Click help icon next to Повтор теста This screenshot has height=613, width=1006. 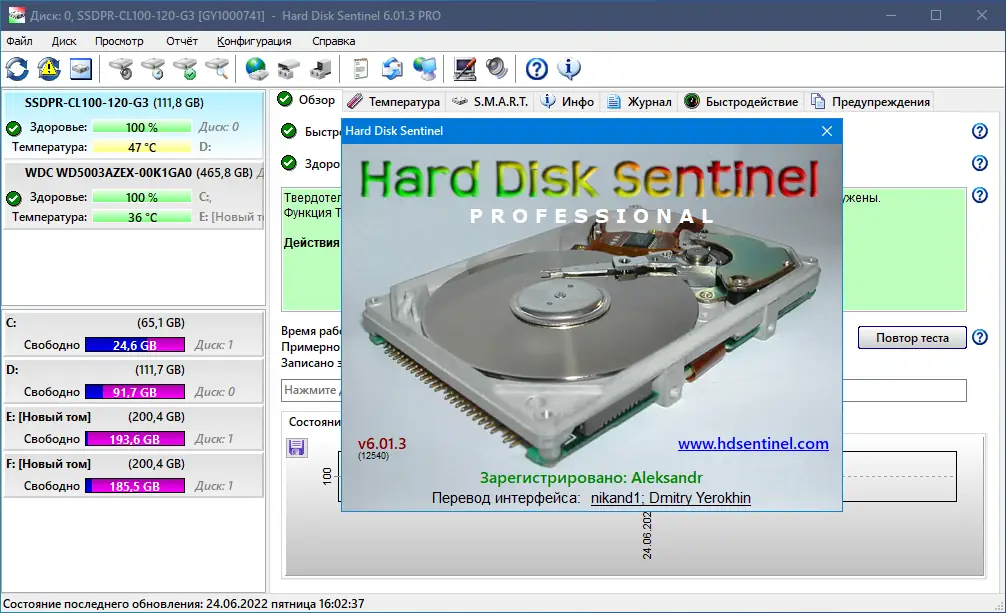980,337
